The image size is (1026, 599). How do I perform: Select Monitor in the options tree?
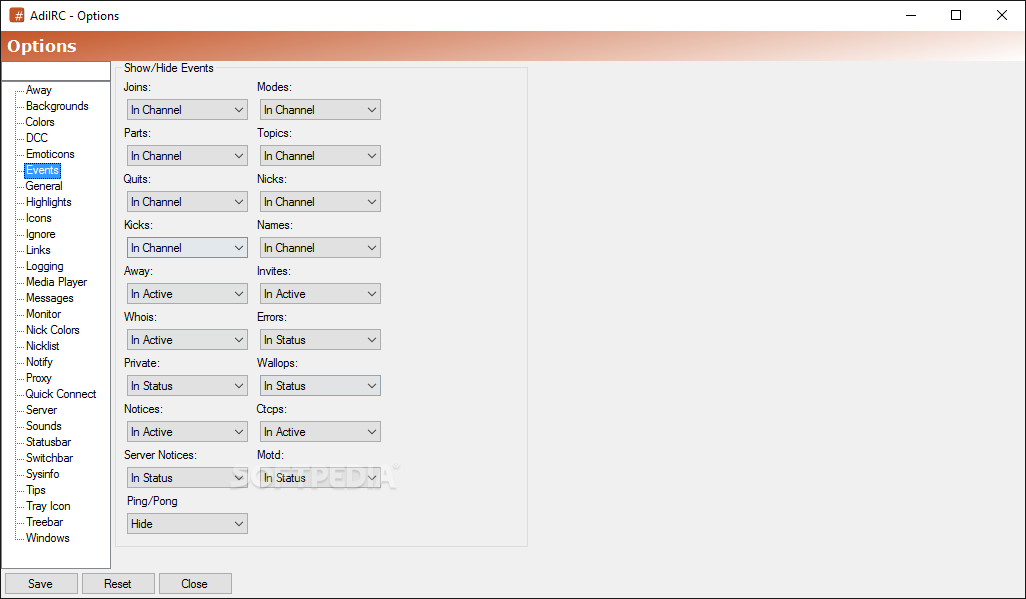coord(43,314)
